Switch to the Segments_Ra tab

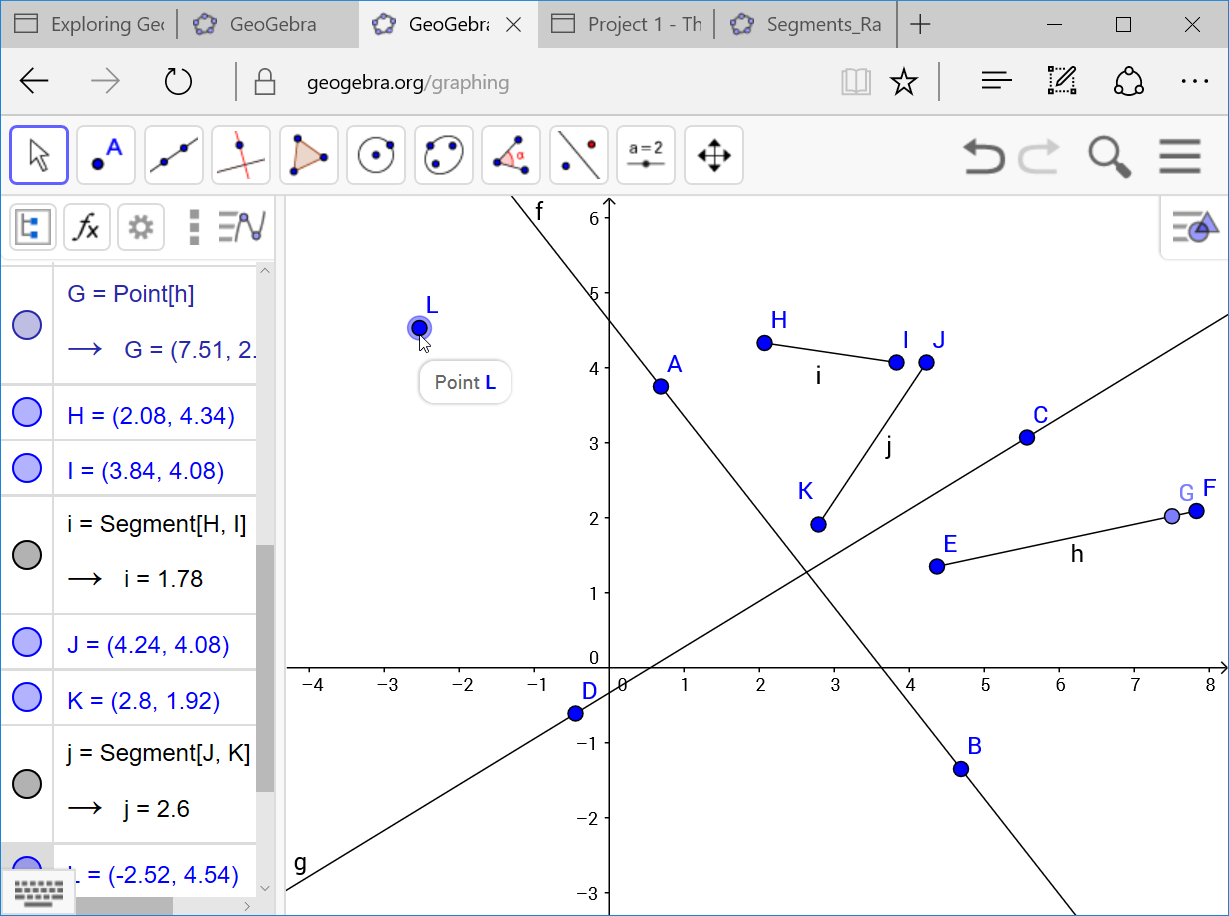pos(806,24)
